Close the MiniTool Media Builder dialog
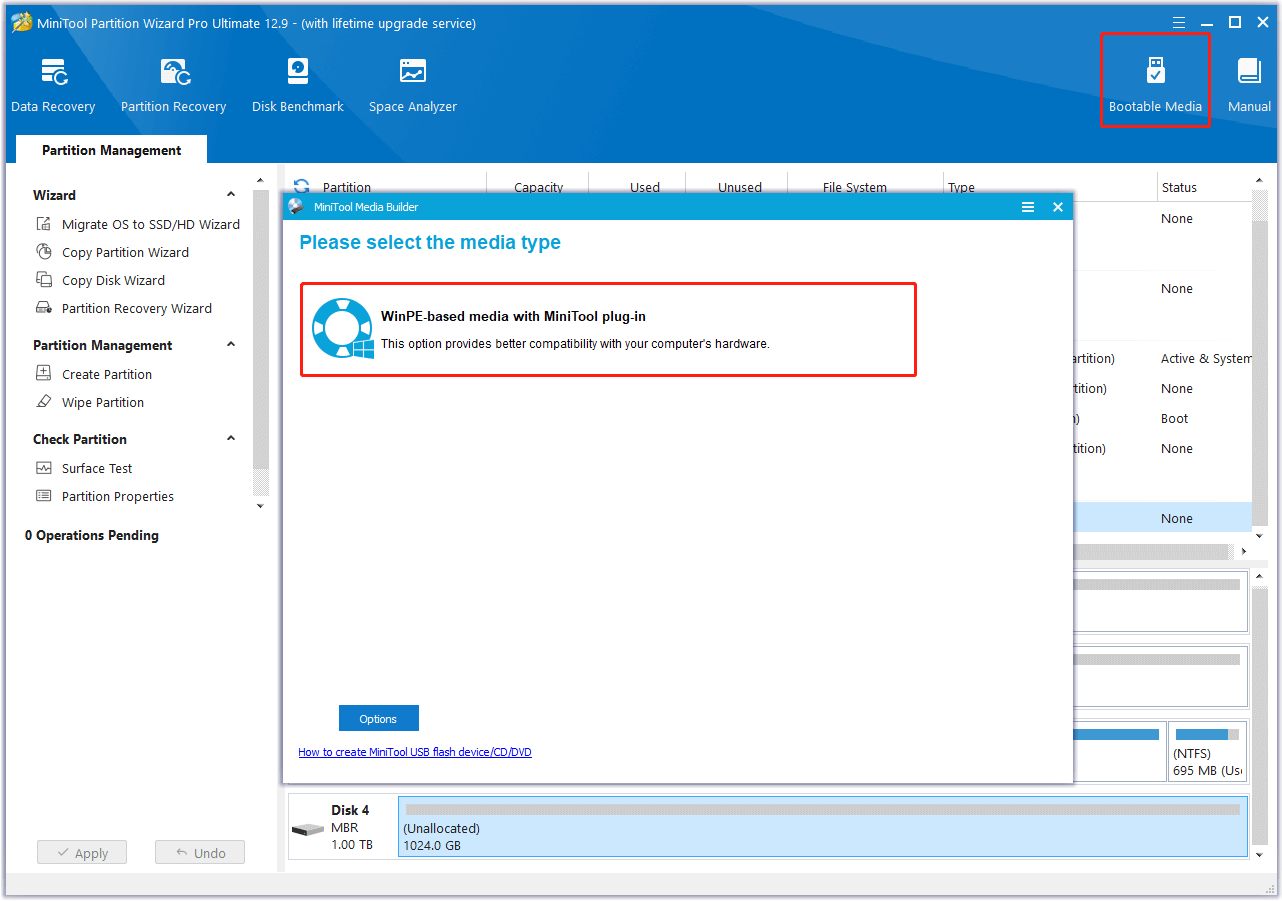 coord(1057,207)
